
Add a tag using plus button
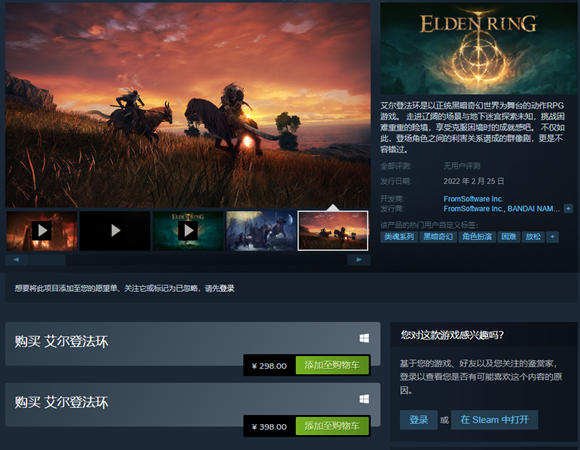[x=553, y=237]
